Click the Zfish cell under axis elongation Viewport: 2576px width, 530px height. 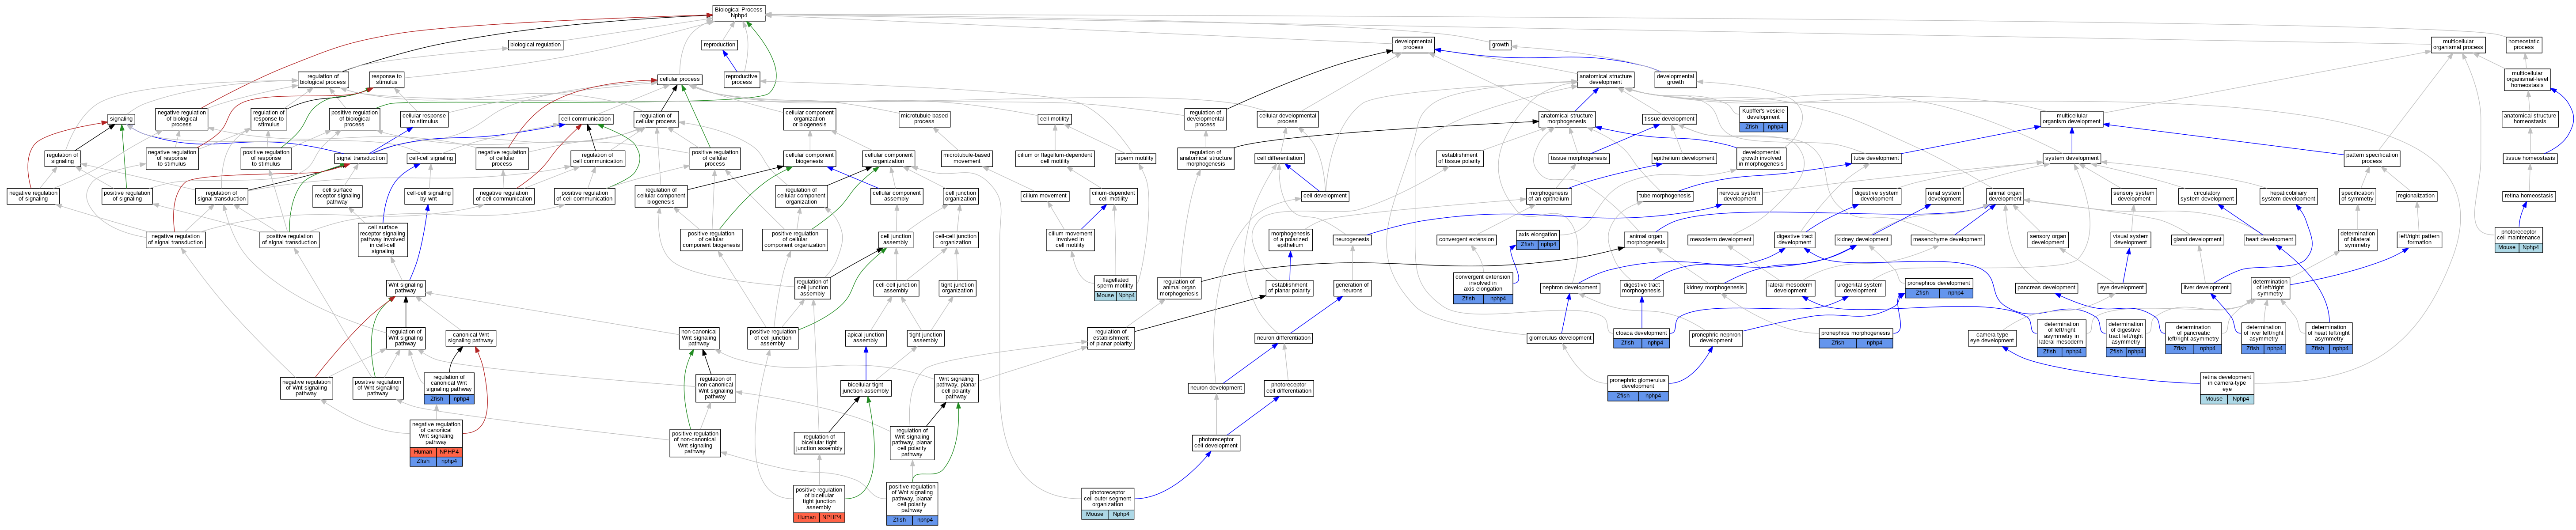point(1527,245)
